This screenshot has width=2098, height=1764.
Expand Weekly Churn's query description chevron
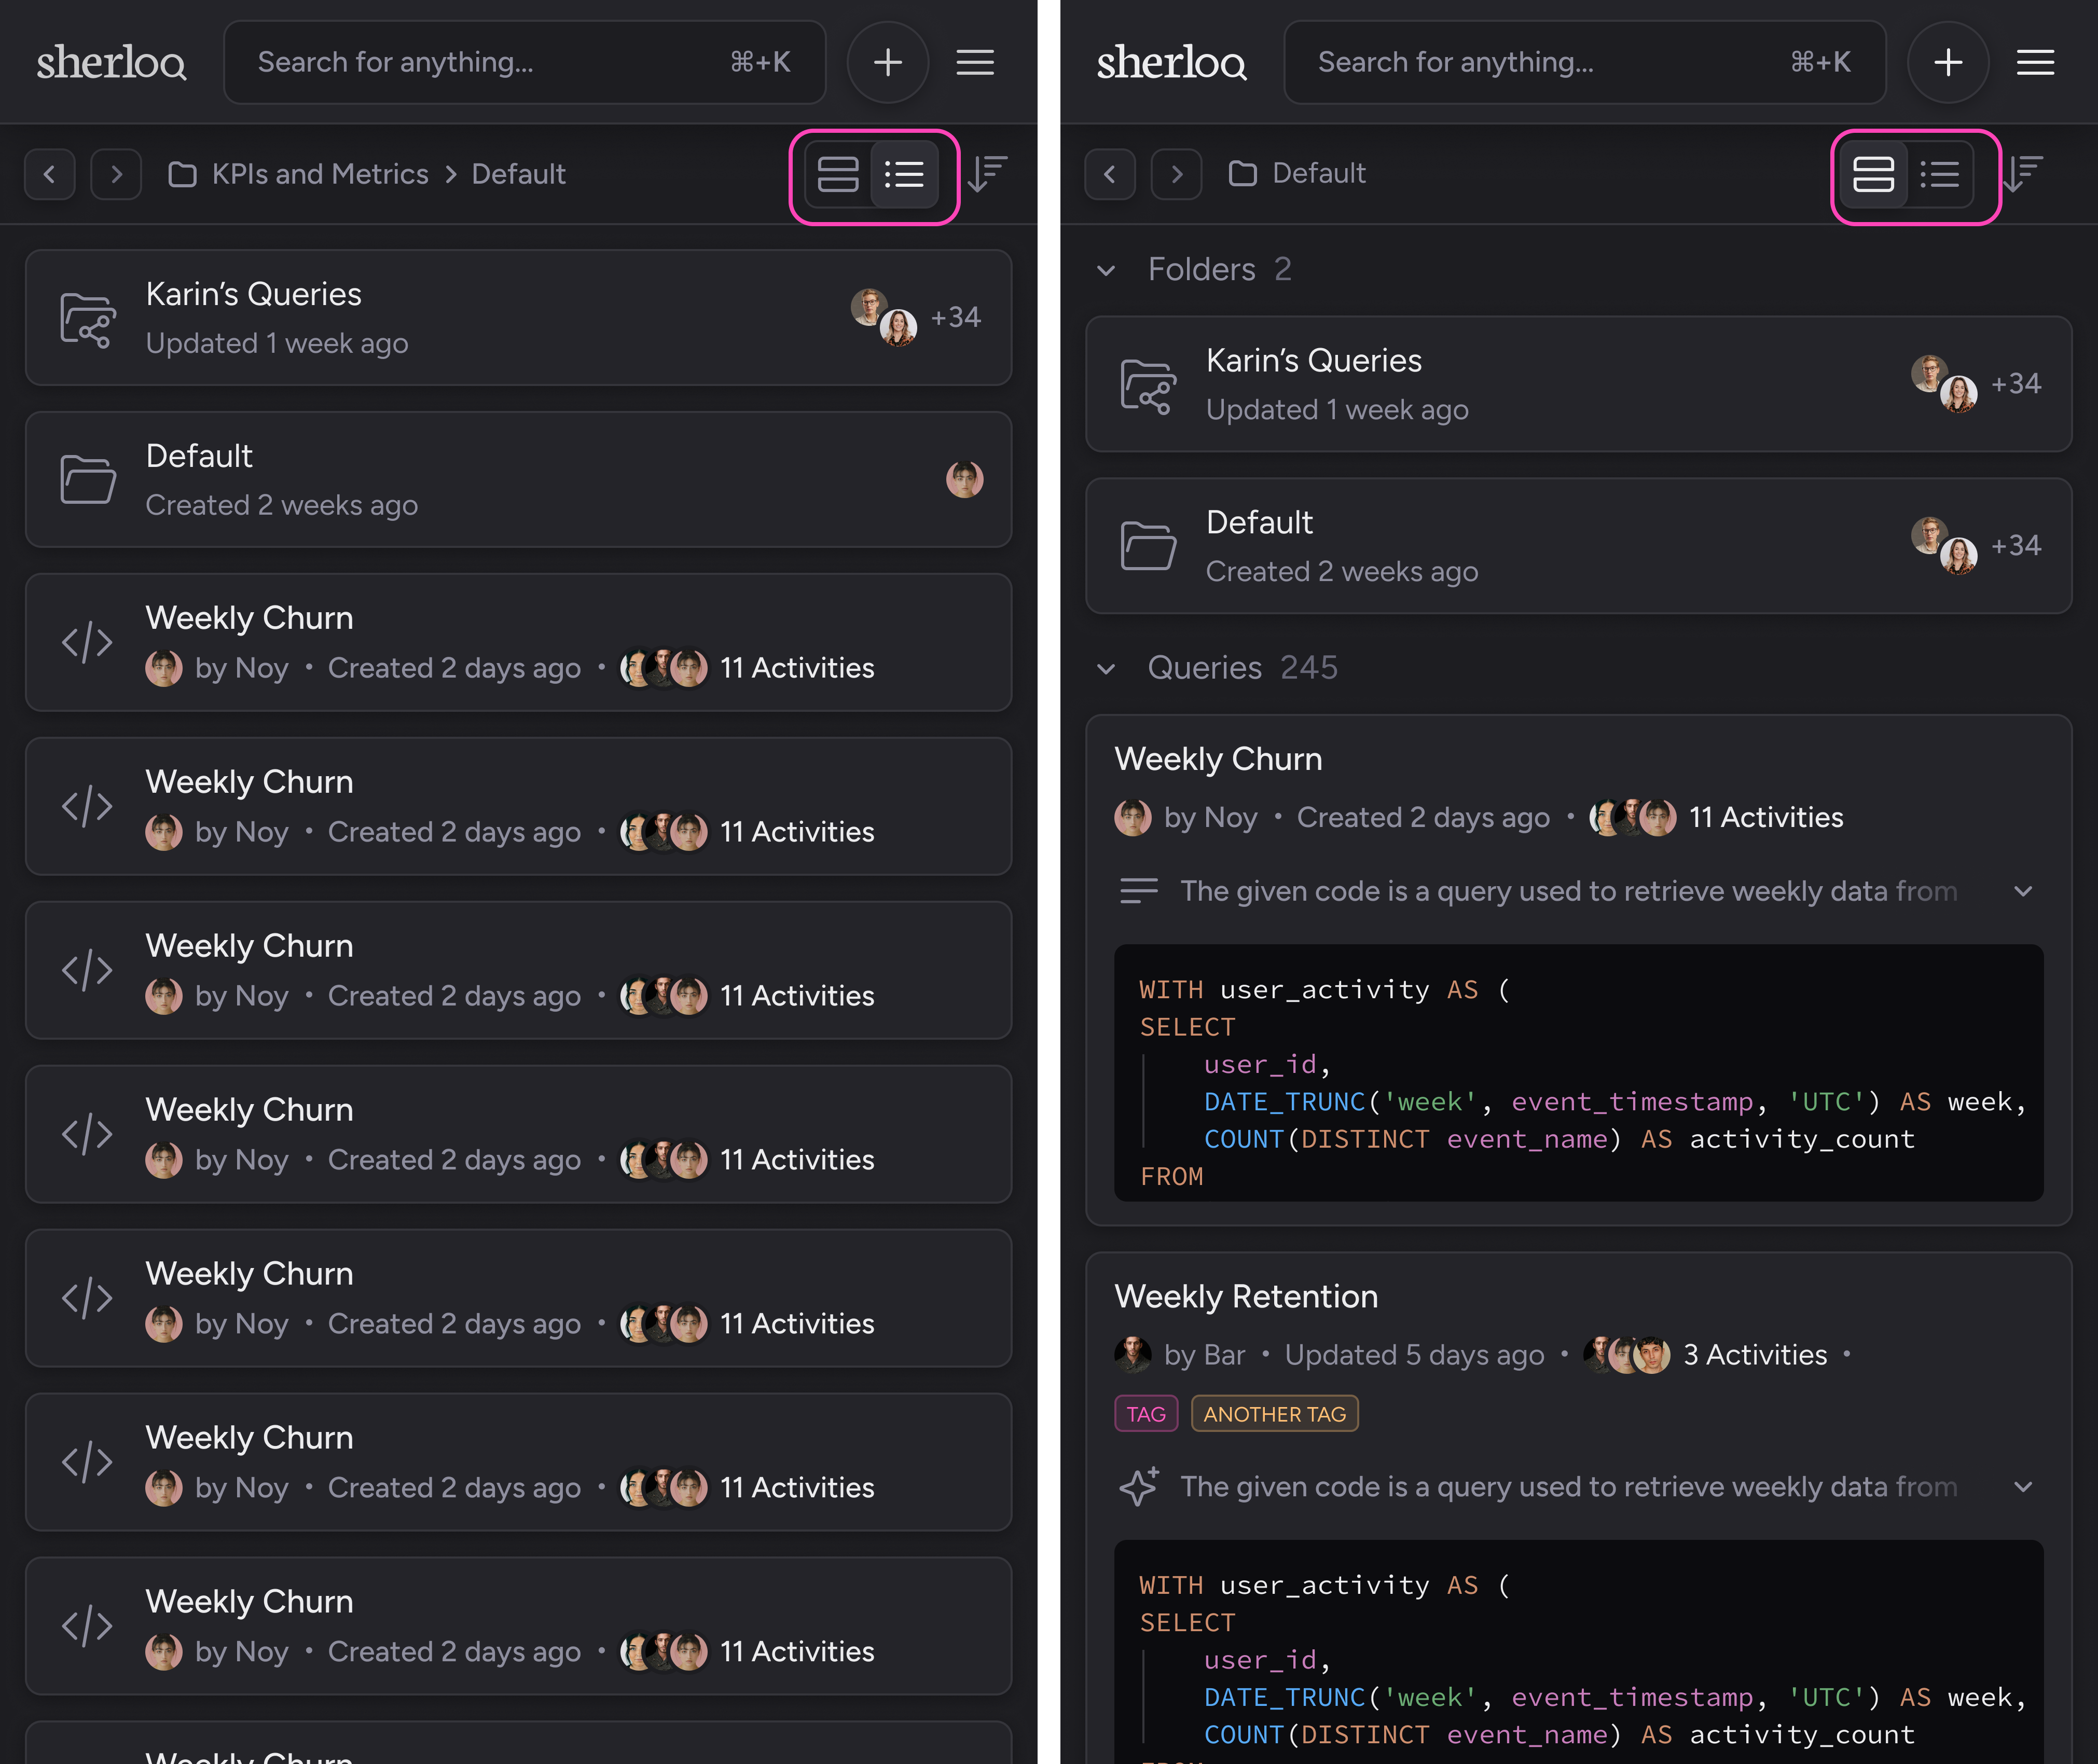[2024, 891]
